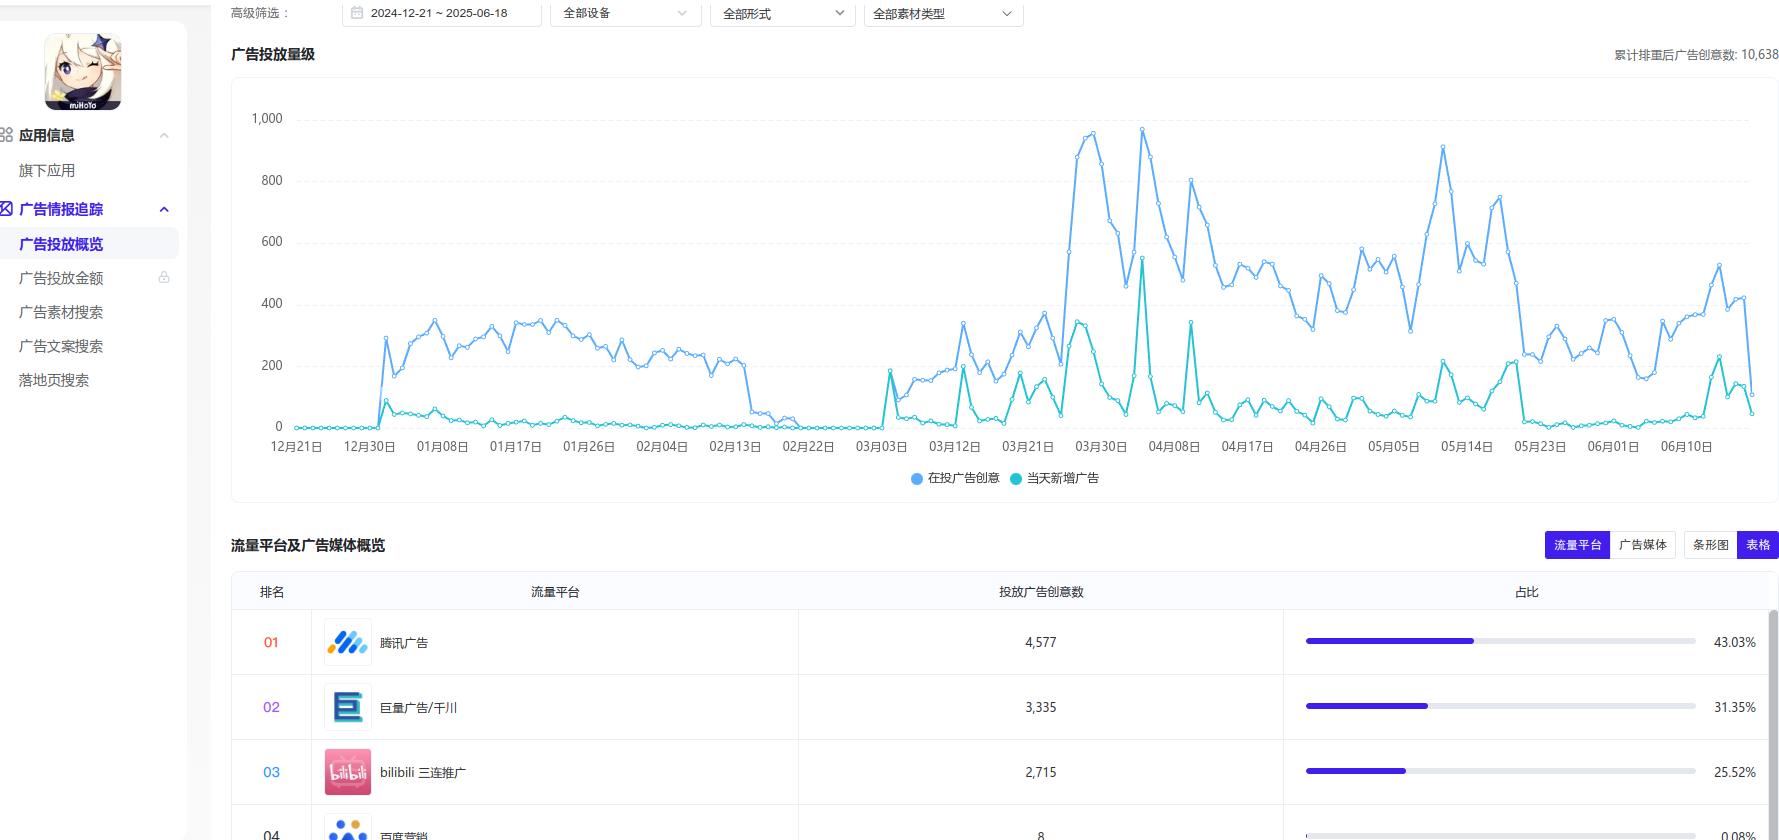Open 广告素材搜索 in the sidebar

pyautogui.click(x=61, y=312)
